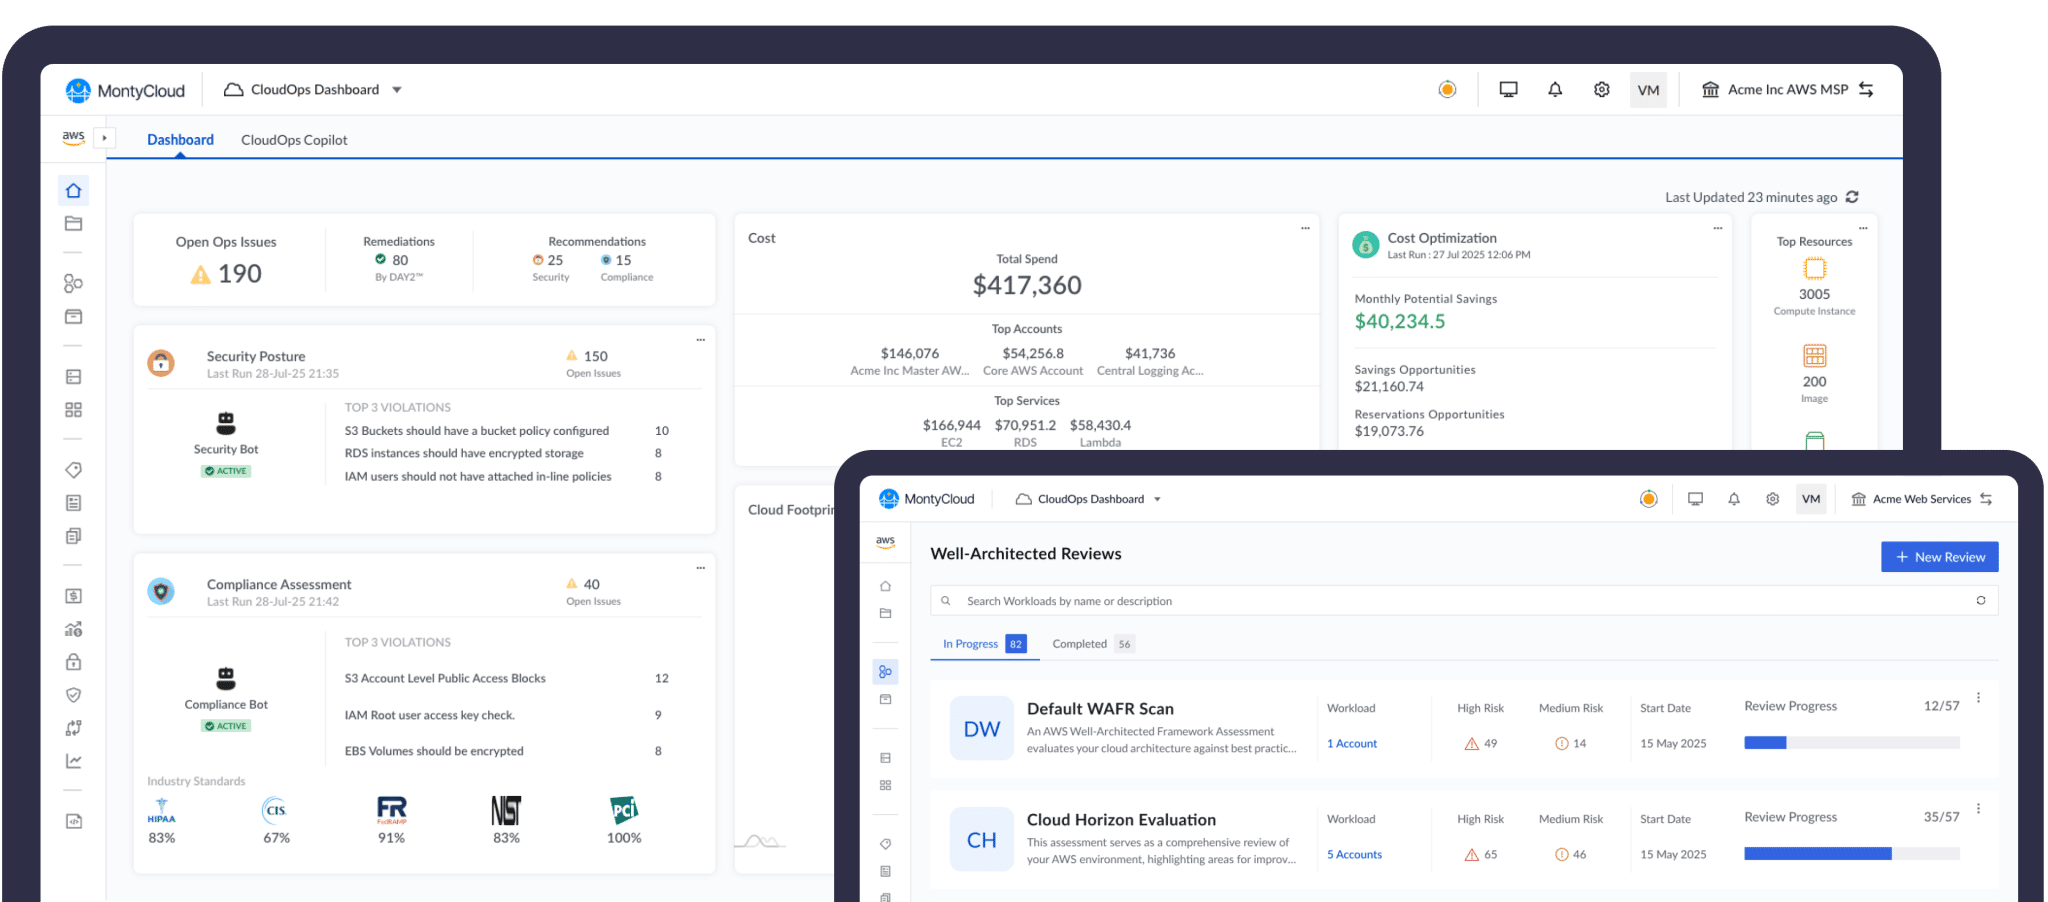This screenshot has height=902, width=2048.
Task: Open the lock security icon in the sidebar
Action: [x=73, y=661]
